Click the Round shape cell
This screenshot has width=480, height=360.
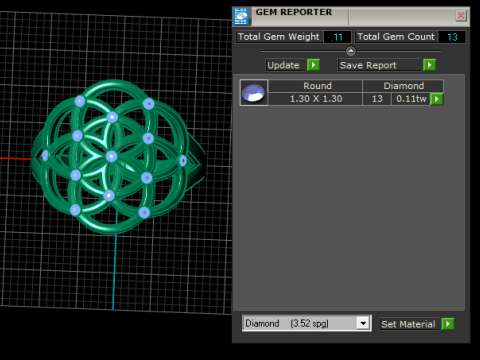[x=315, y=86]
